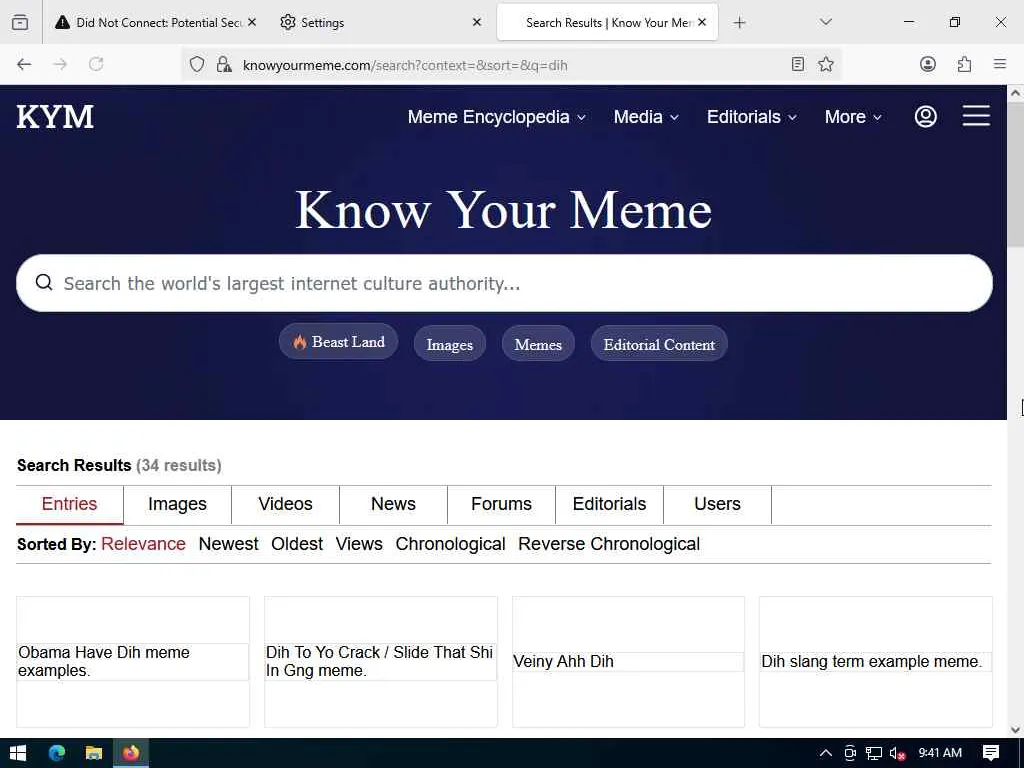Select the Images pill under search bar

pyautogui.click(x=449, y=344)
